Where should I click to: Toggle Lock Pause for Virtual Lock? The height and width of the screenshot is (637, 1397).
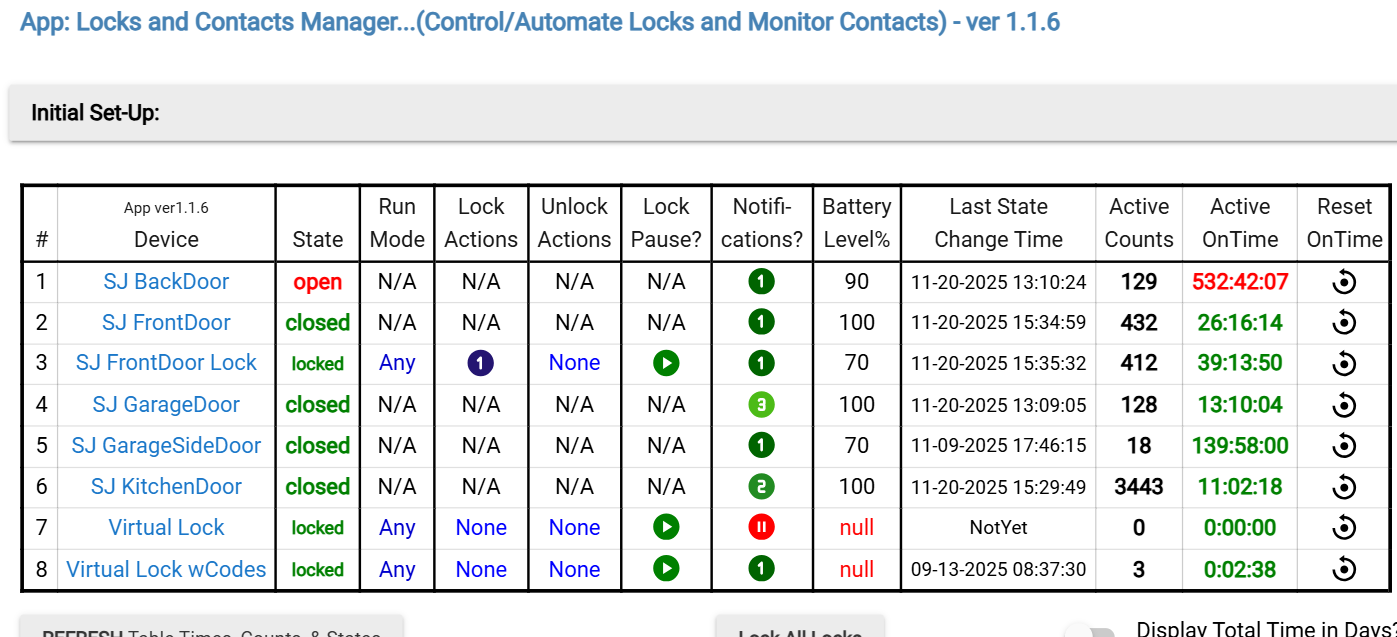(666, 528)
